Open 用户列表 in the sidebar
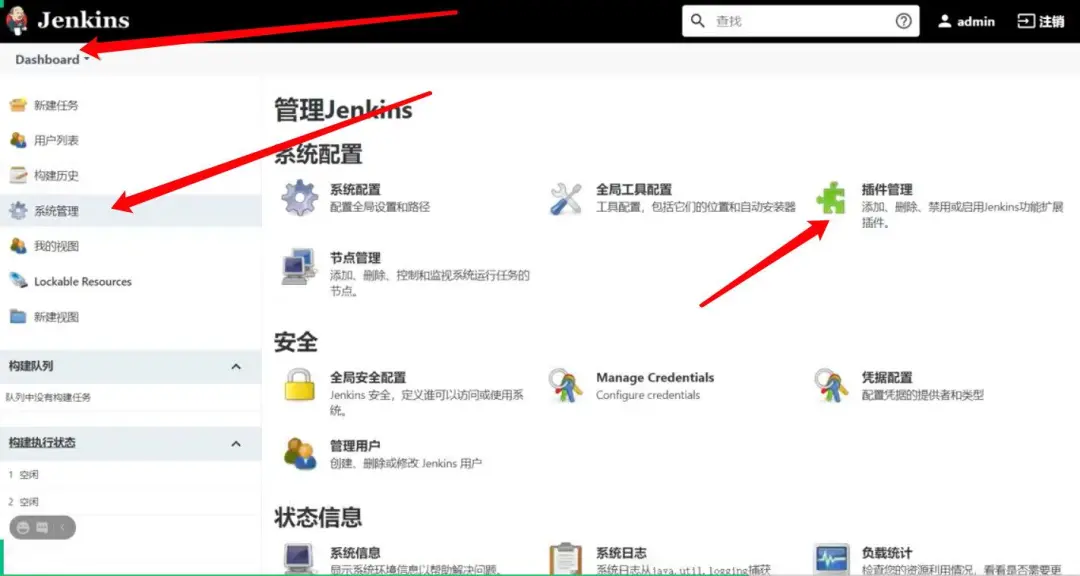Screen dimensions: 1080x576 [56, 141]
